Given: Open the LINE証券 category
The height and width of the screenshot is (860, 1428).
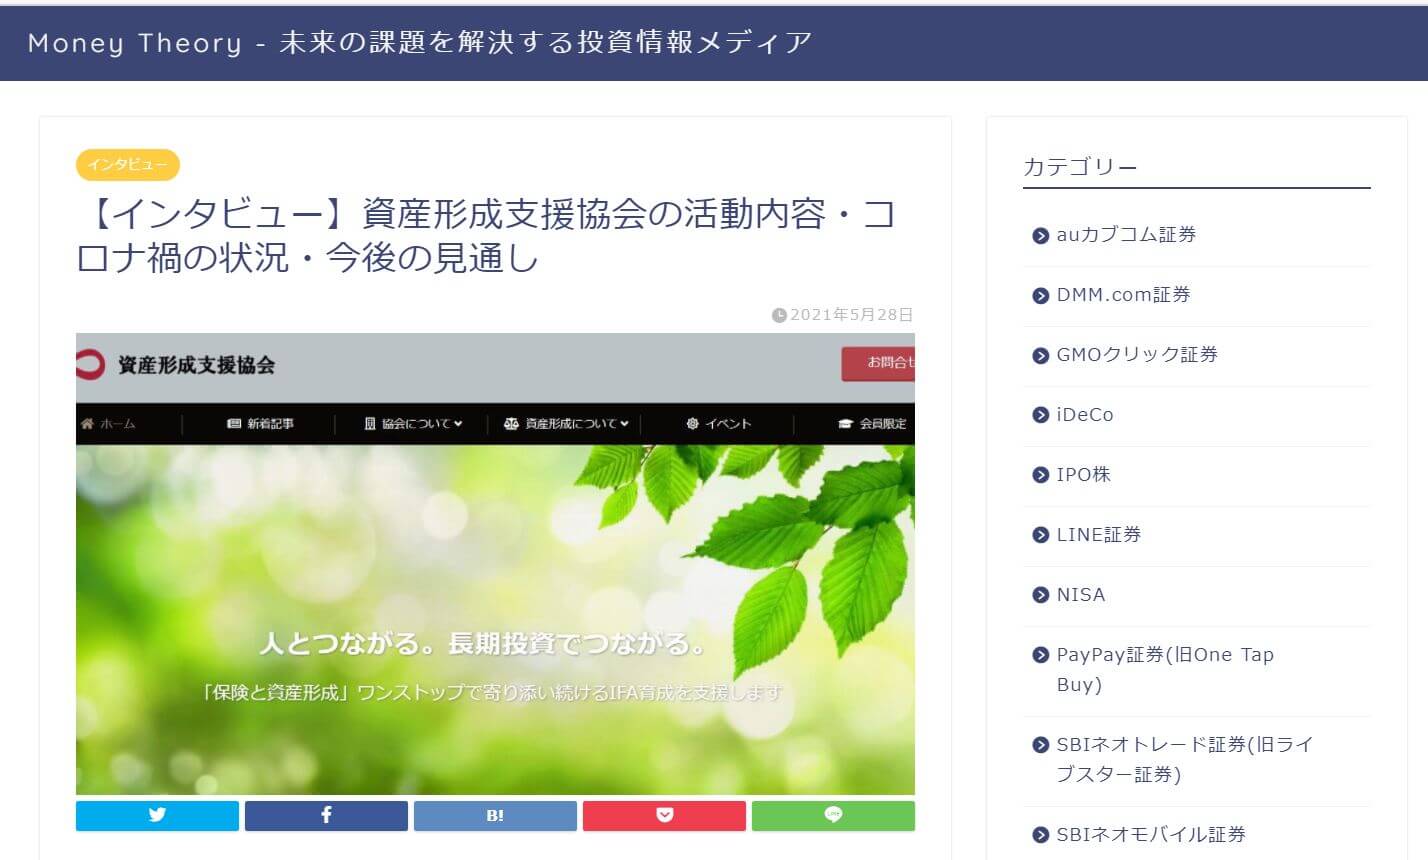Looking at the screenshot, I should point(1099,535).
